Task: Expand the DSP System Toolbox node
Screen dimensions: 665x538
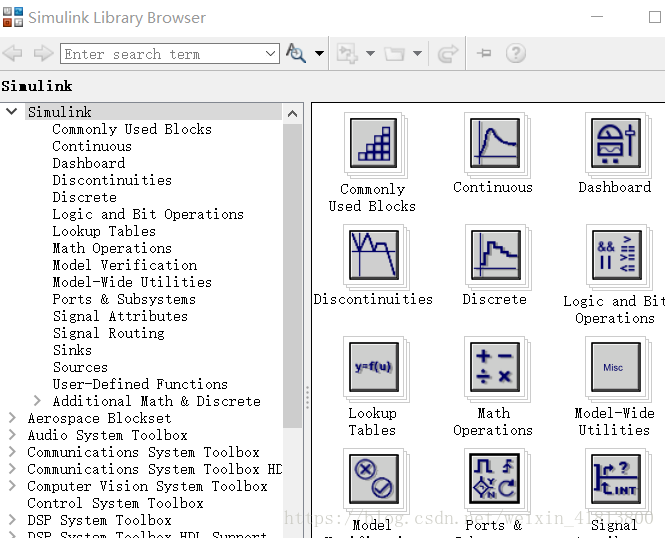Action: tap(12, 520)
